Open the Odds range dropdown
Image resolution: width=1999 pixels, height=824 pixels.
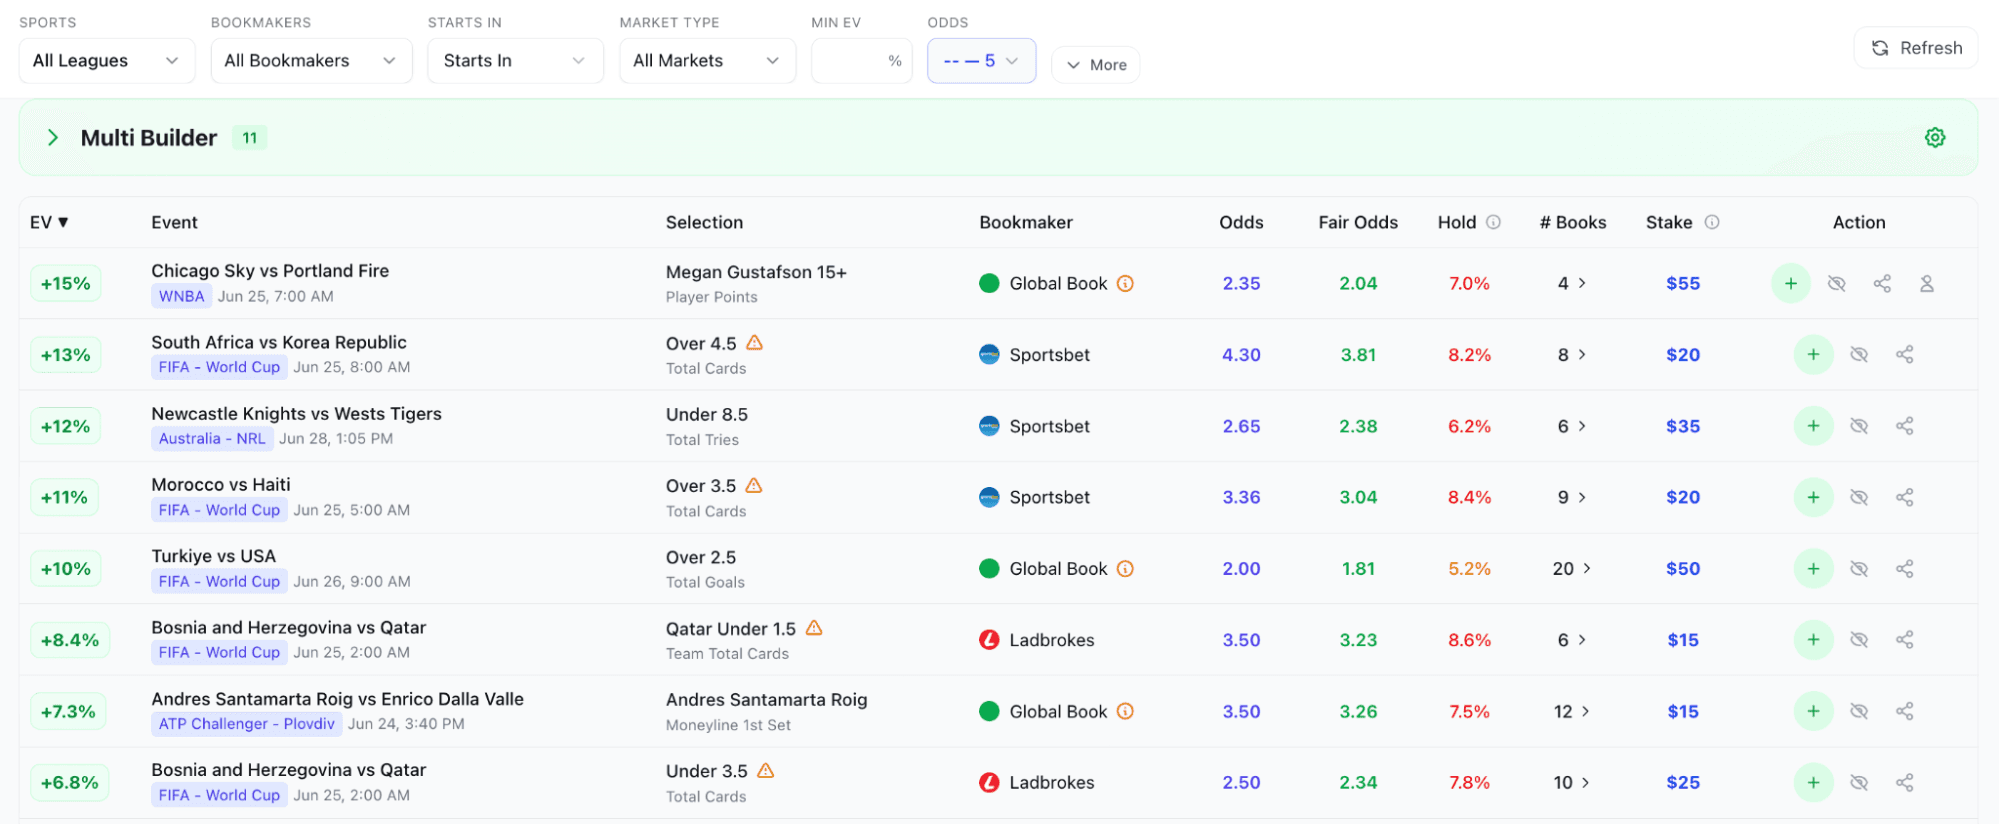pos(981,61)
